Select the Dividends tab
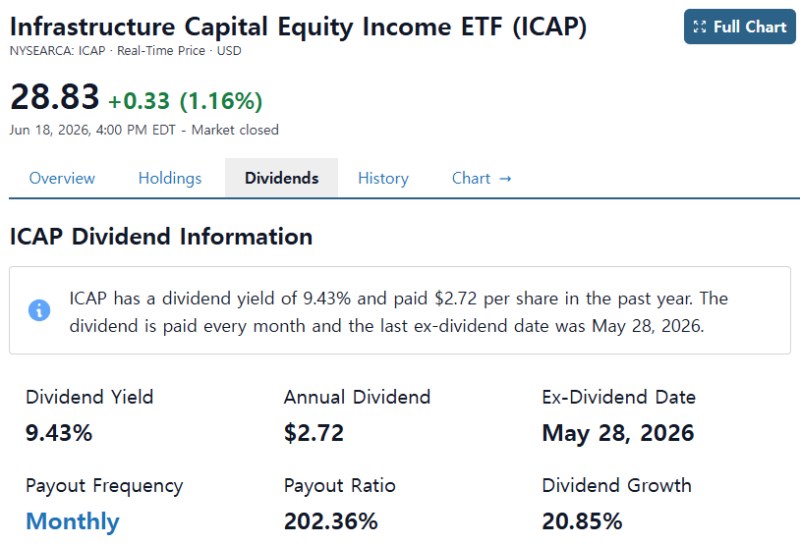Viewport: 800px width, 545px height. pyautogui.click(x=282, y=178)
